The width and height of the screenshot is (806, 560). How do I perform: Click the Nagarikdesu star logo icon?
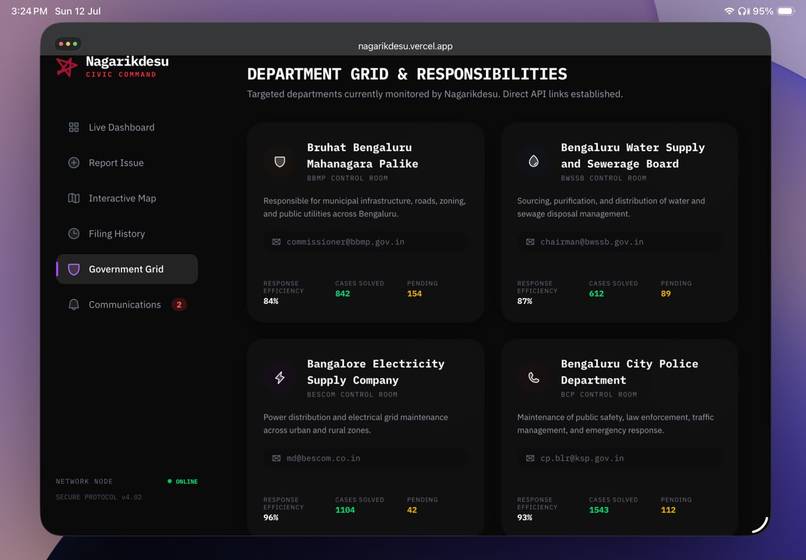point(67,67)
